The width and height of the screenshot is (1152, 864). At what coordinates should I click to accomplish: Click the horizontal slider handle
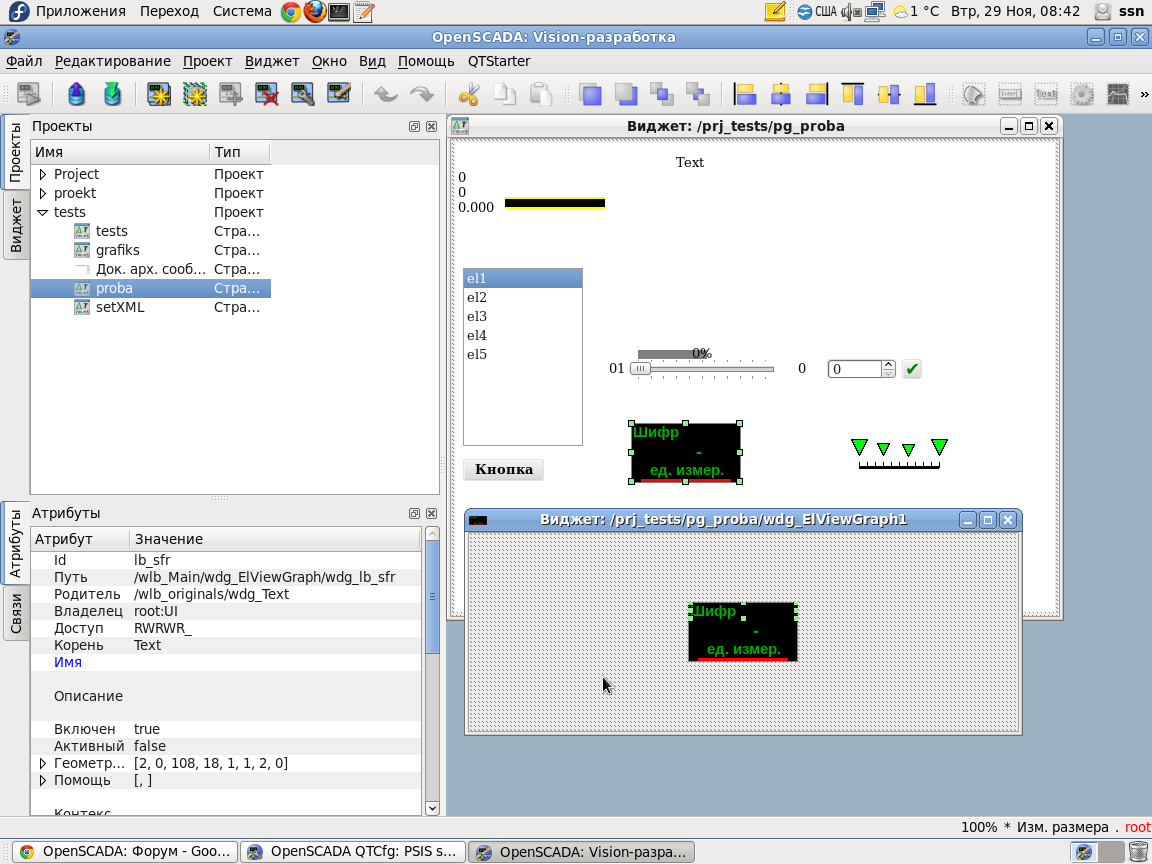(640, 369)
